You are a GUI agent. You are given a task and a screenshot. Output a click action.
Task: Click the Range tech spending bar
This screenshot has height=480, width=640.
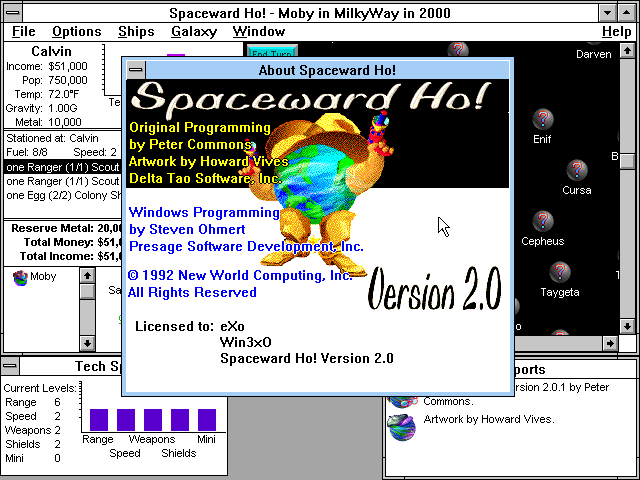(99, 420)
